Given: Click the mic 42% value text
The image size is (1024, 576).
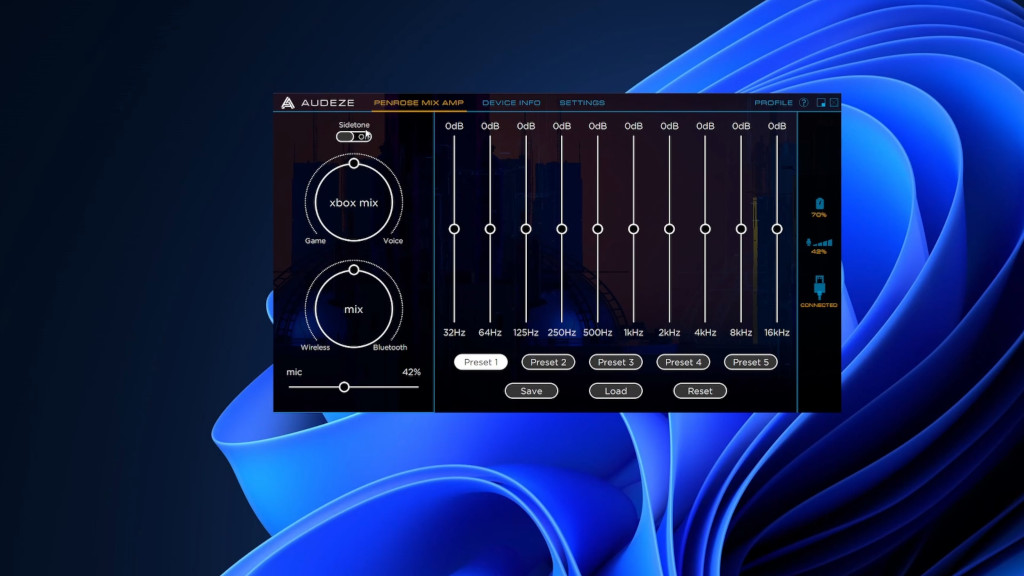Looking at the screenshot, I should pyautogui.click(x=411, y=372).
